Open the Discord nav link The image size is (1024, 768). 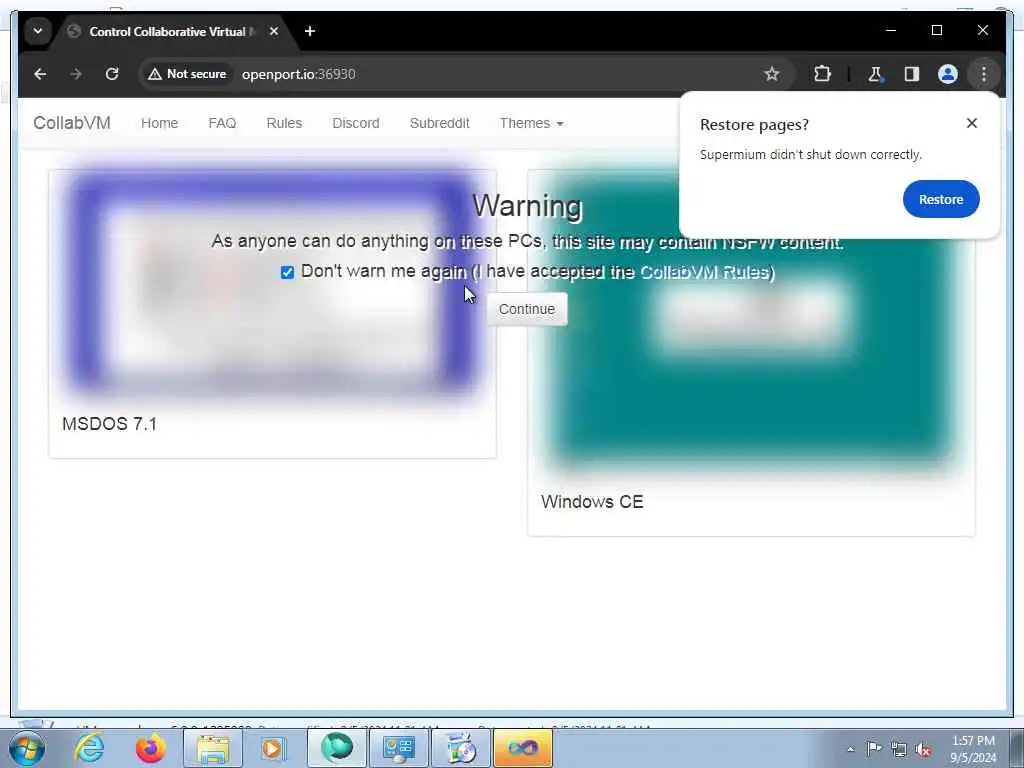(356, 123)
